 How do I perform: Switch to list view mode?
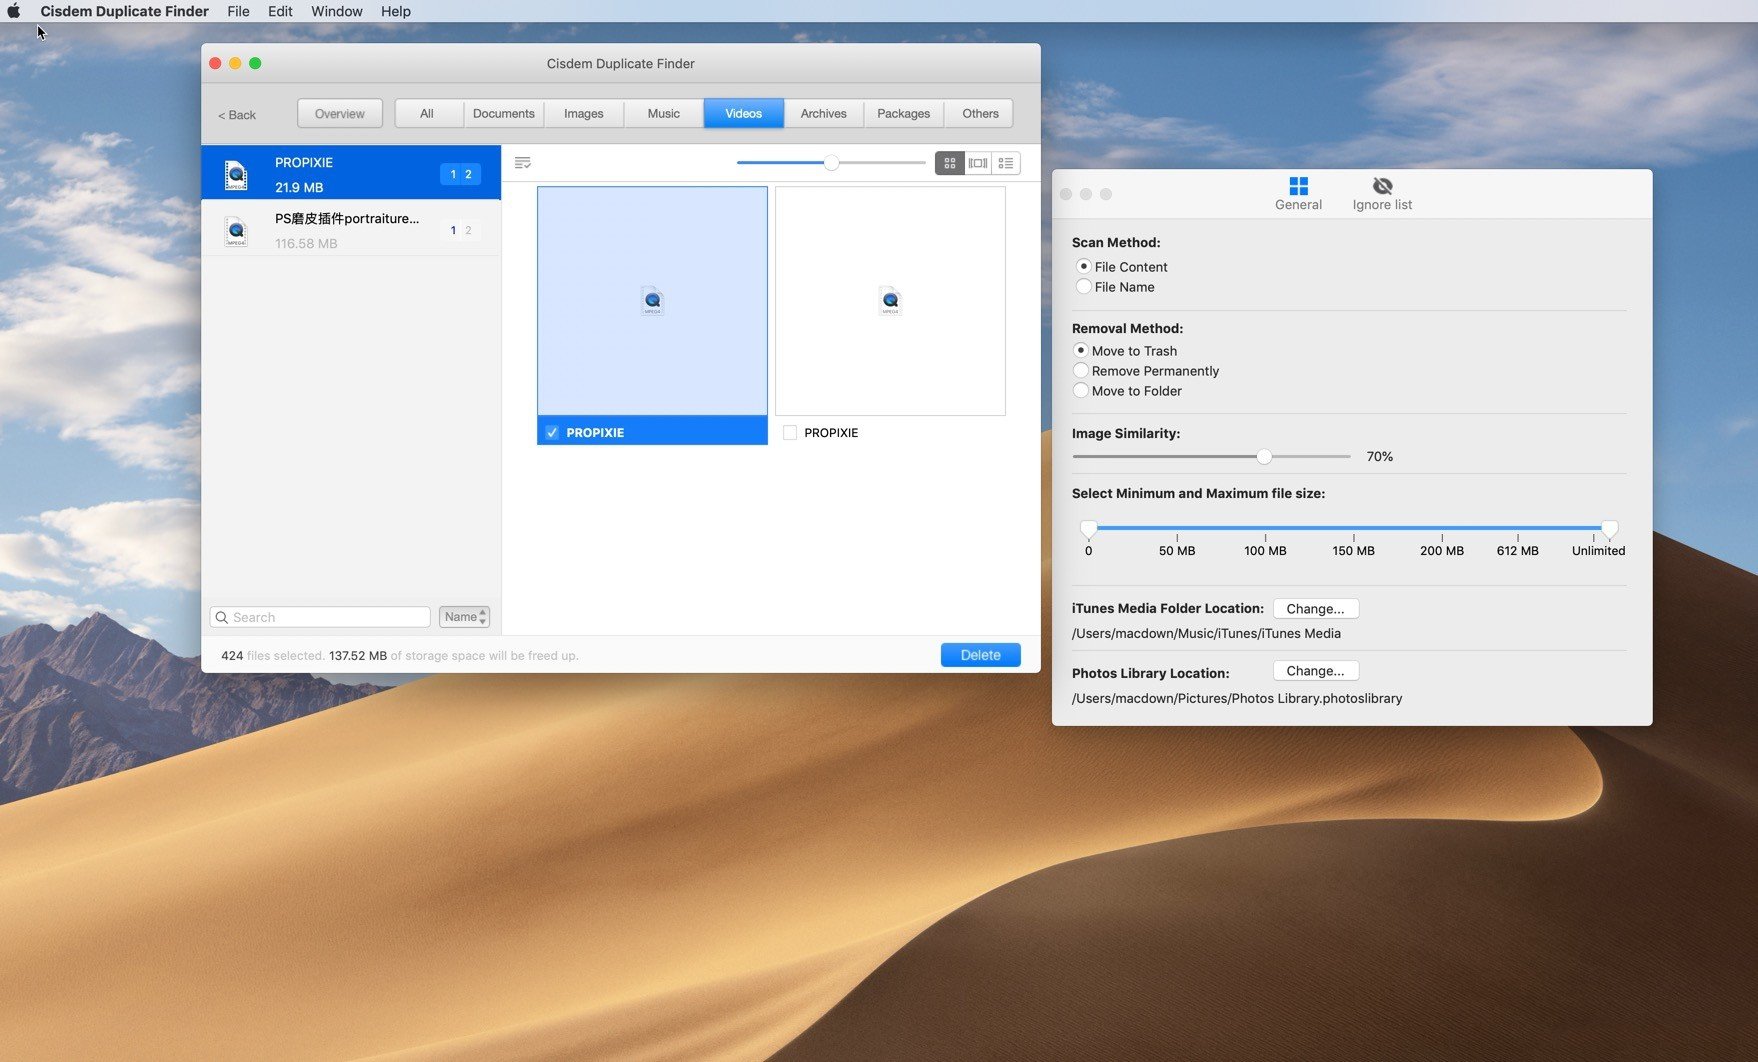point(1006,163)
